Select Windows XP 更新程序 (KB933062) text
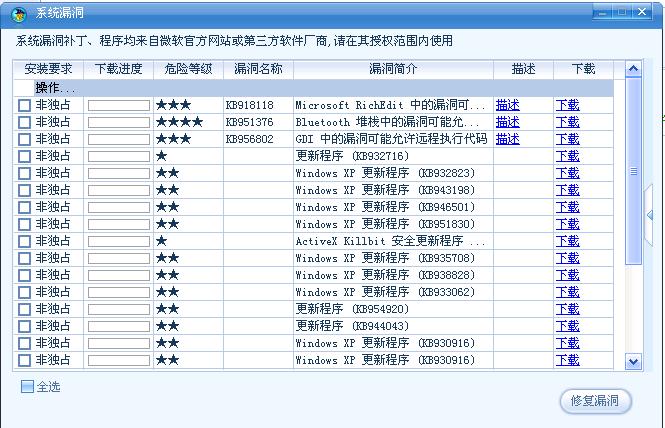The height and width of the screenshot is (428, 665). coord(385,292)
